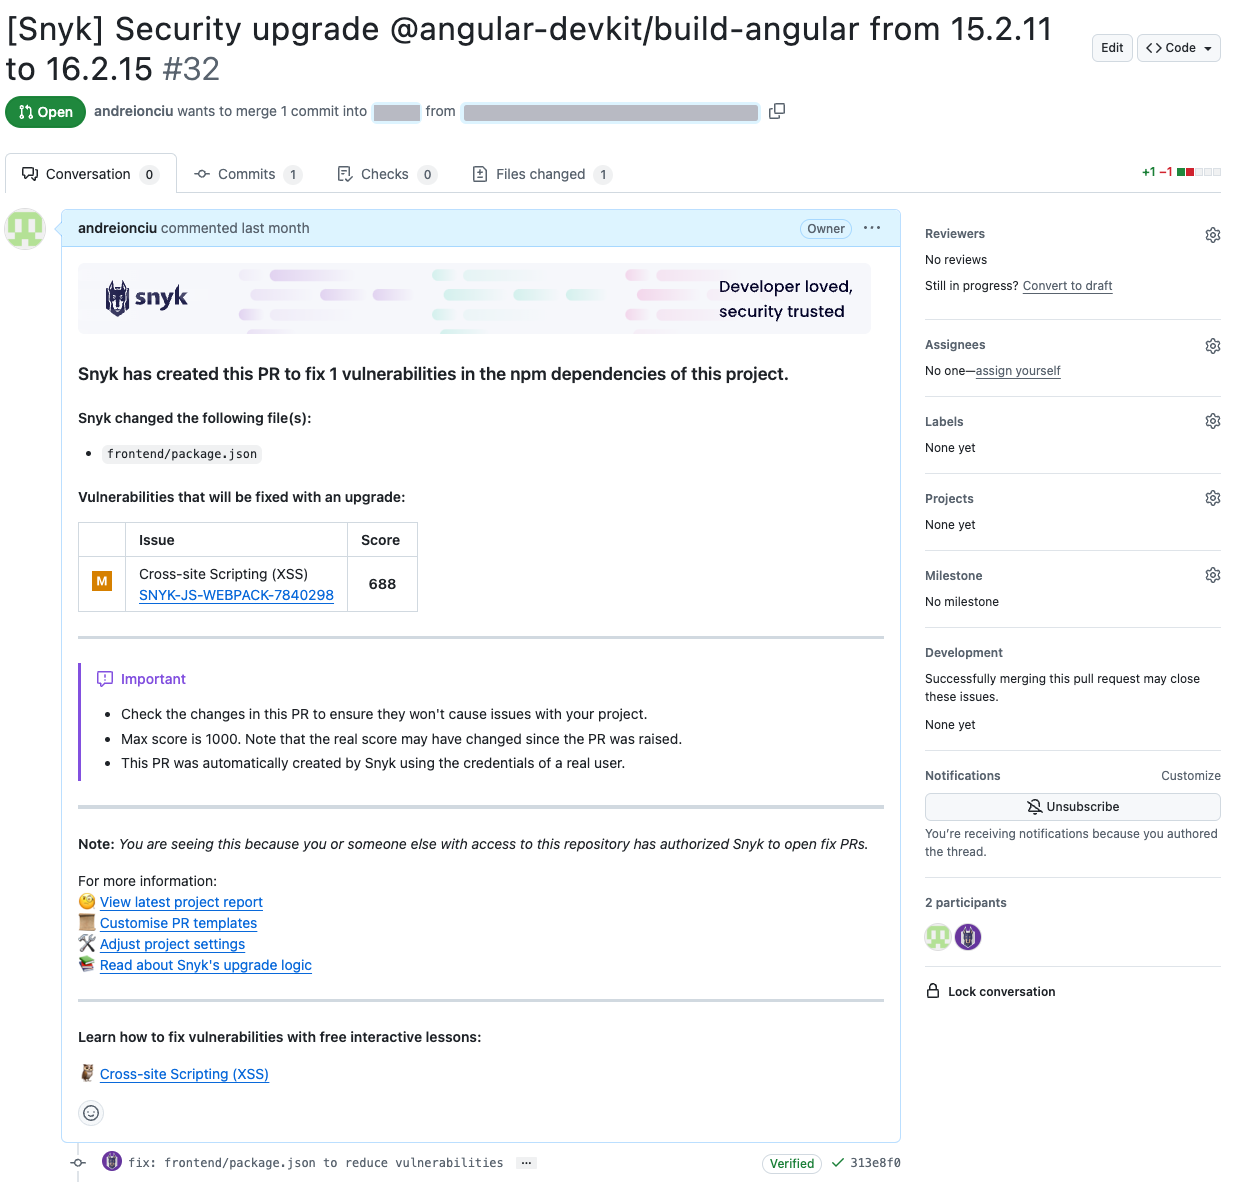
Task: Click the Edit title button
Action: point(1112,48)
